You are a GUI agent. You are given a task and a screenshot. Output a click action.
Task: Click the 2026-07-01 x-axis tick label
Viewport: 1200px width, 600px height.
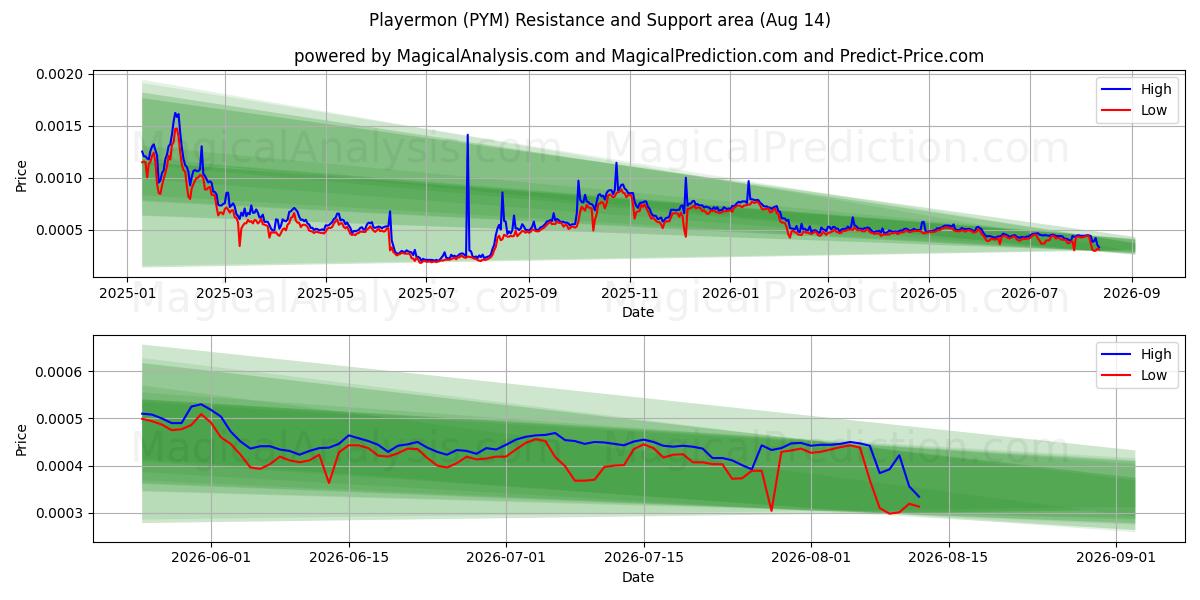coord(506,559)
